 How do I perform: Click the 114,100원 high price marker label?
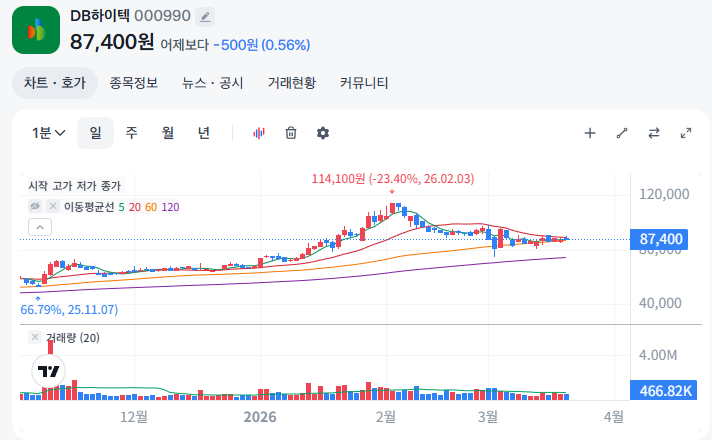point(393,179)
